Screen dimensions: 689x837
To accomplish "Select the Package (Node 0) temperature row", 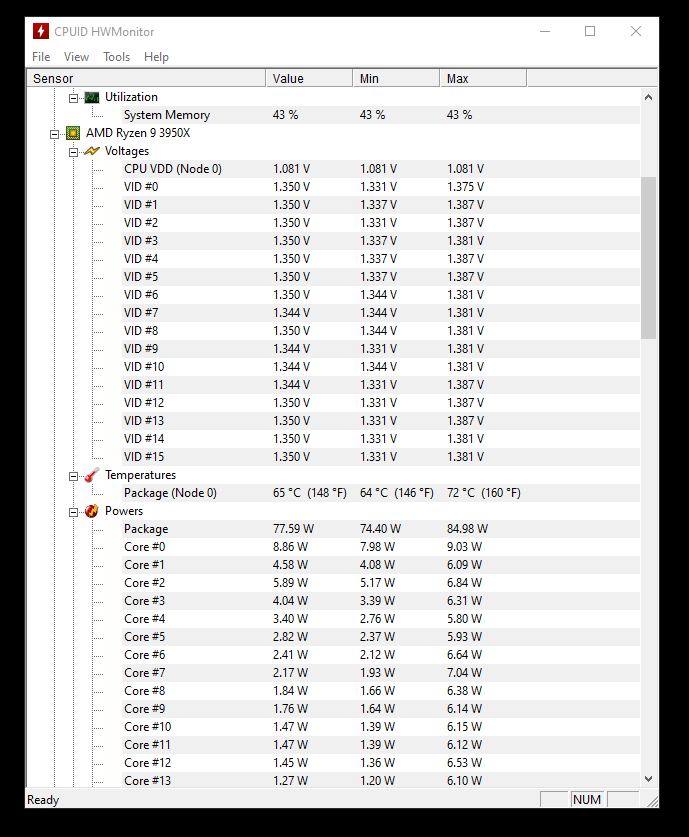I will [381, 493].
